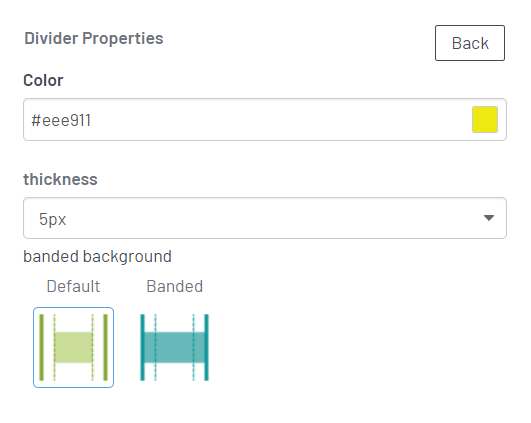This screenshot has width=531, height=423.
Task: Click the "Divider Properties" panel title
Action: click(94, 38)
